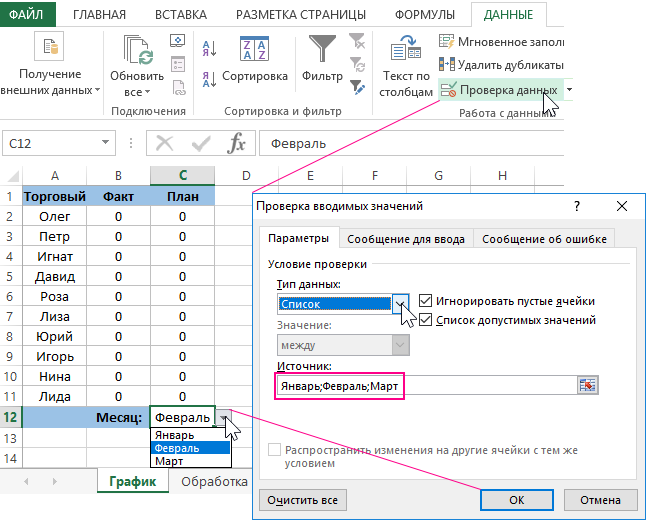The width and height of the screenshot is (646, 520).
Task: Click the Sort A to Z ascending icon
Action: click(x=210, y=47)
